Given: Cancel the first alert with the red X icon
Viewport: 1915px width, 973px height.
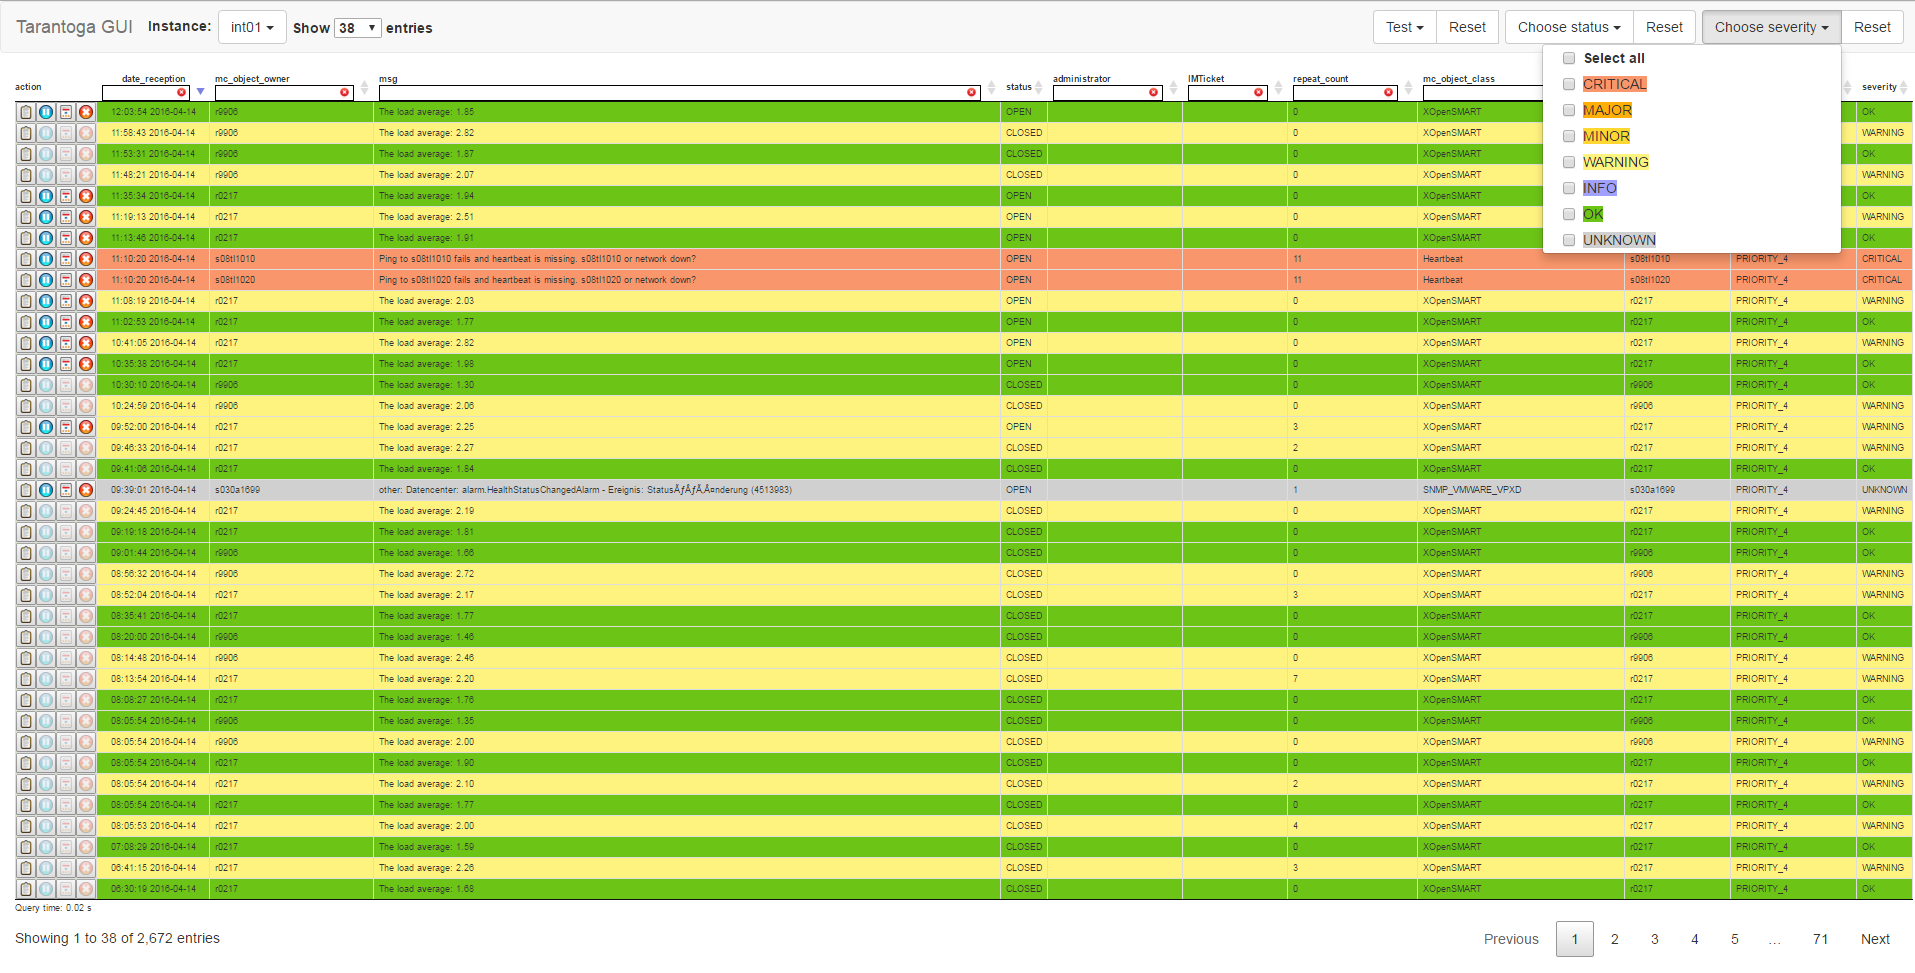Looking at the screenshot, I should tap(84, 111).
